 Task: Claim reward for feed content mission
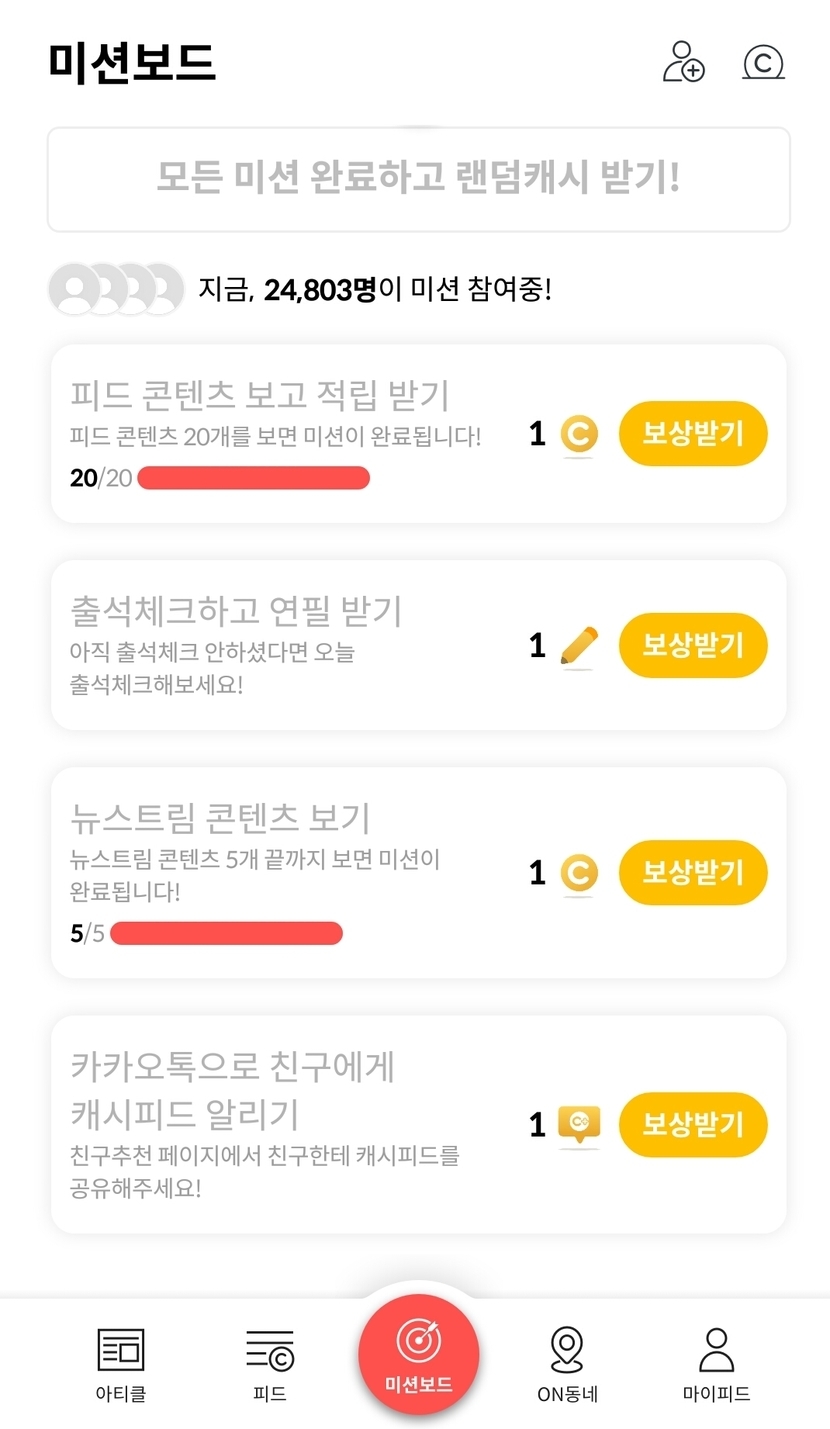pyautogui.click(x=693, y=434)
